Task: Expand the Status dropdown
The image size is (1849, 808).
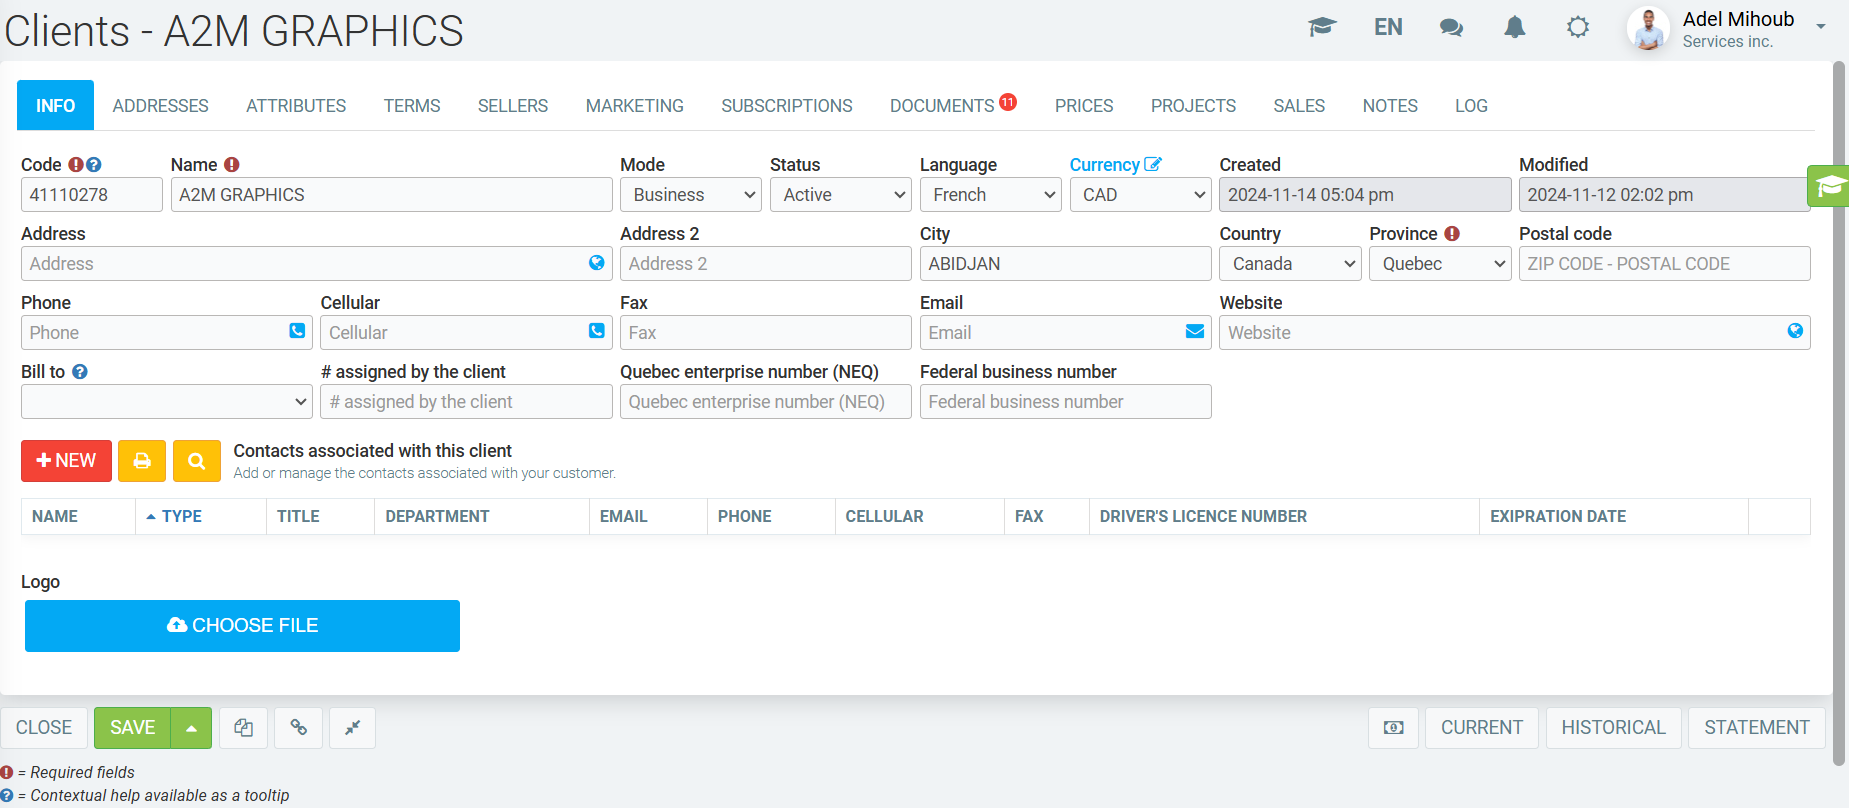Action: (x=840, y=195)
